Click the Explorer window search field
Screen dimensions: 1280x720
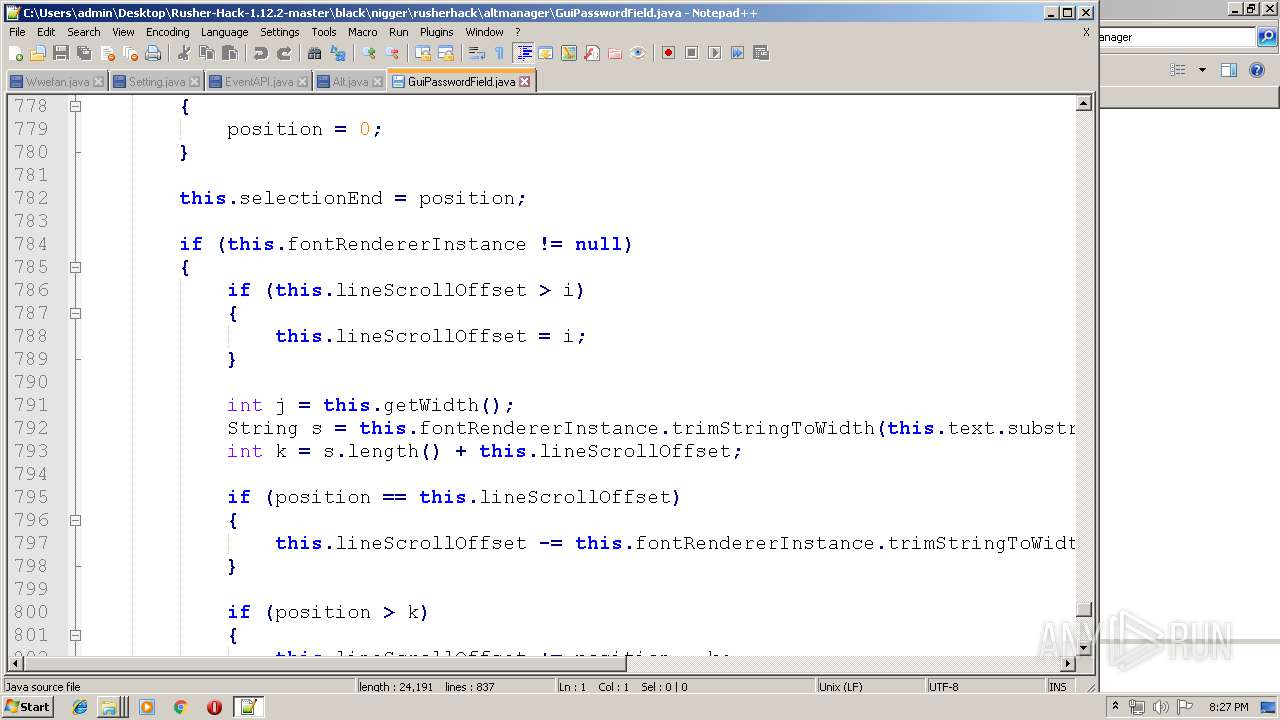[1177, 37]
